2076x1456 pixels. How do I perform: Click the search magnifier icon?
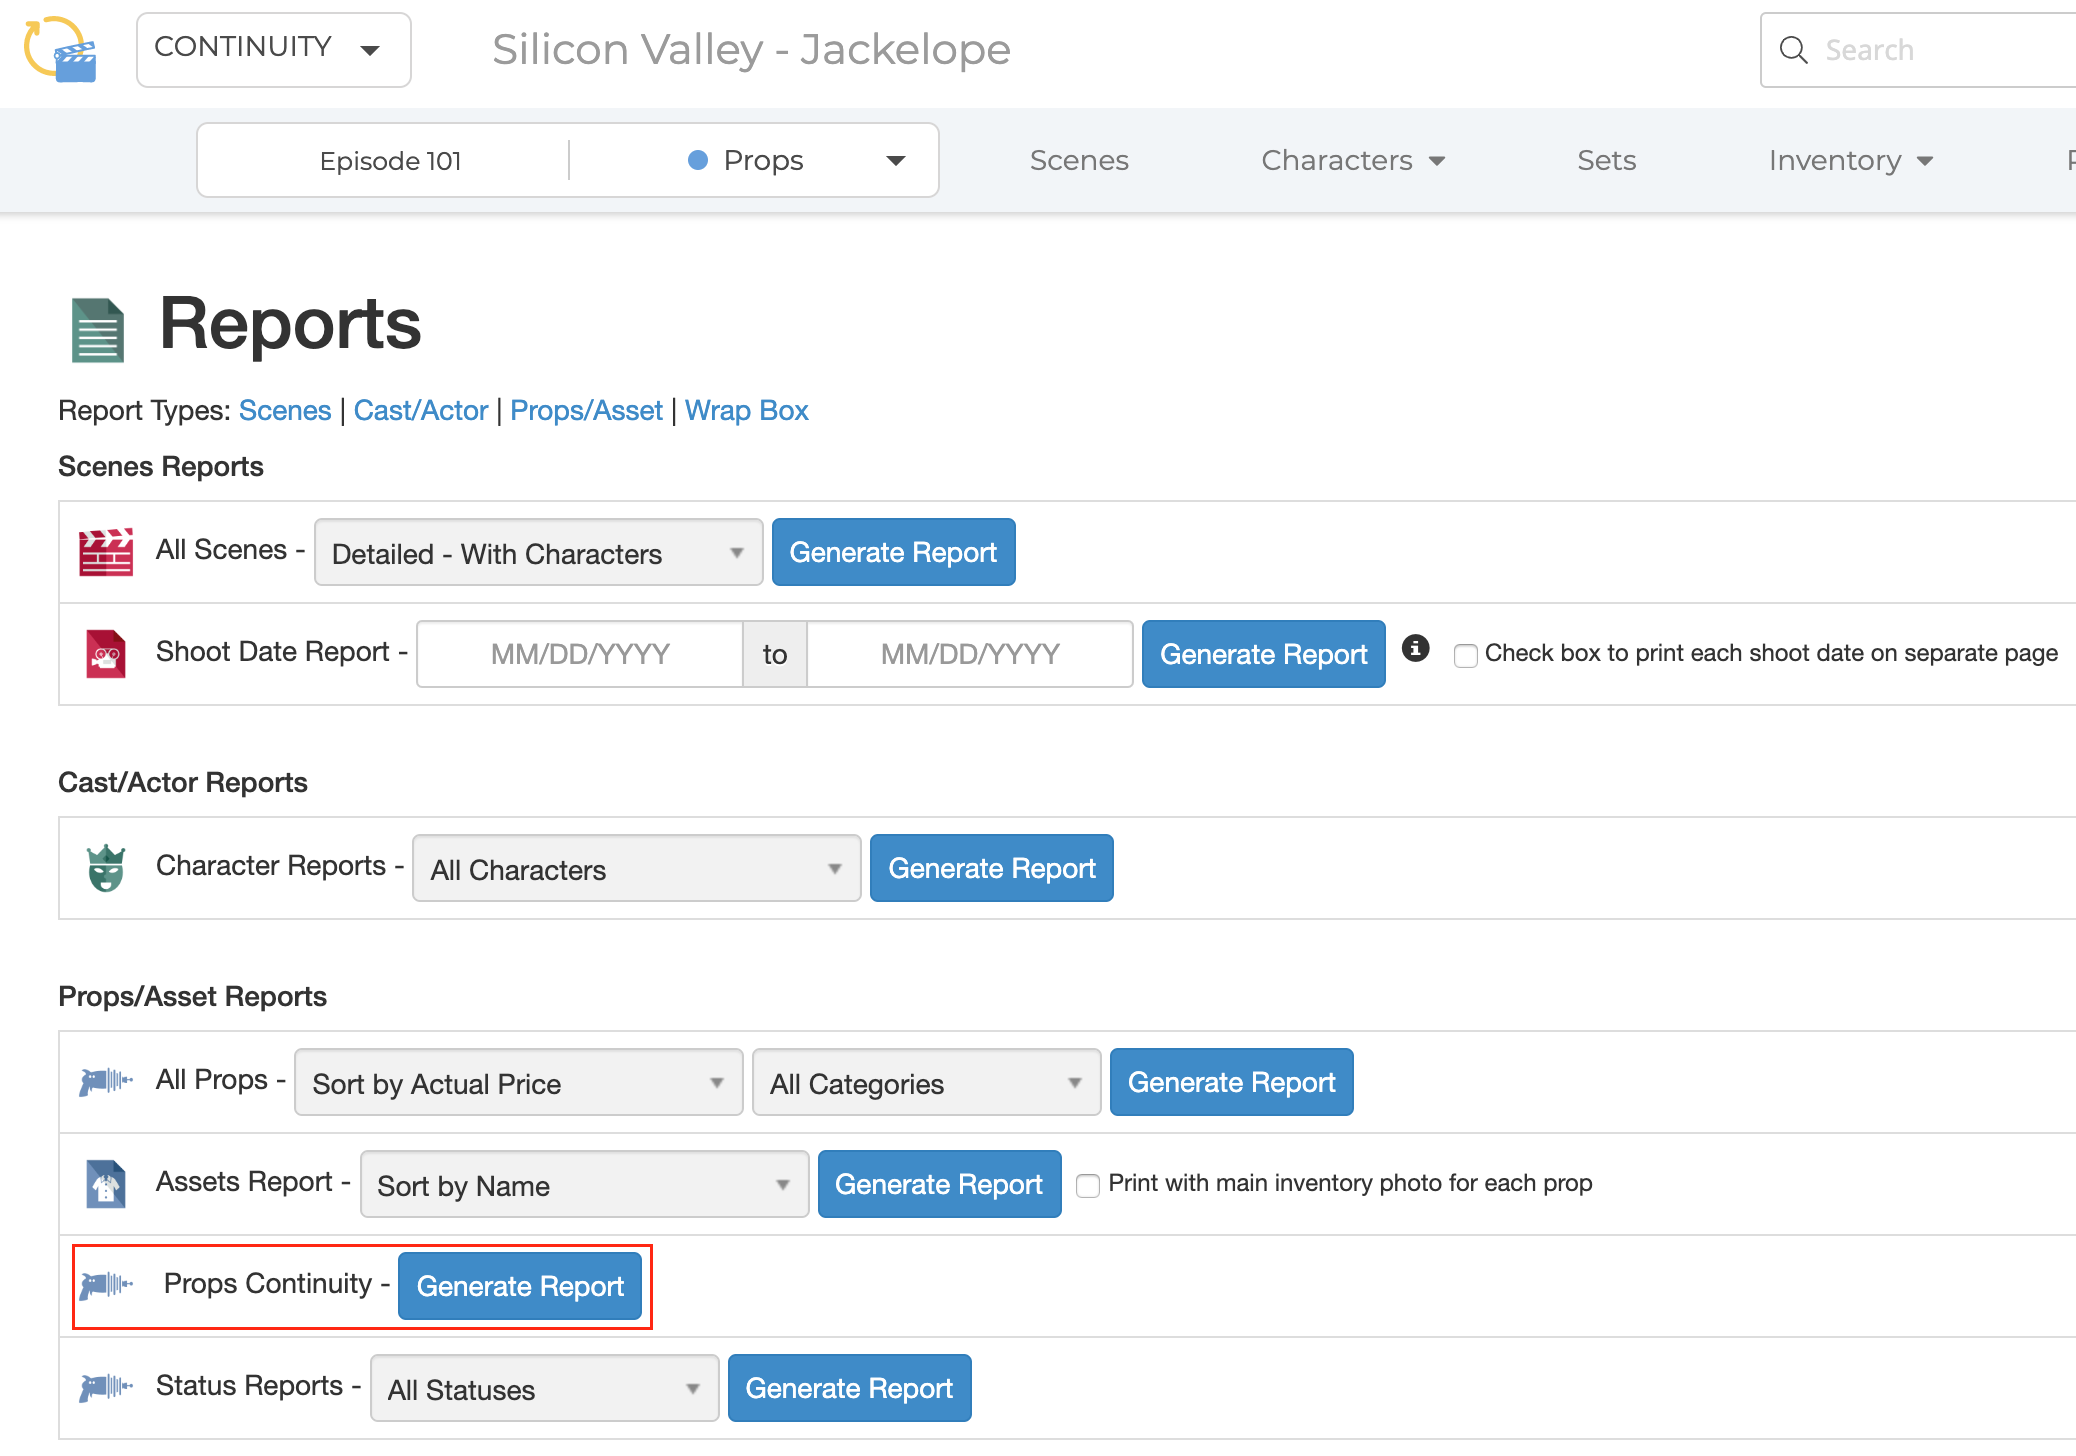(1794, 50)
